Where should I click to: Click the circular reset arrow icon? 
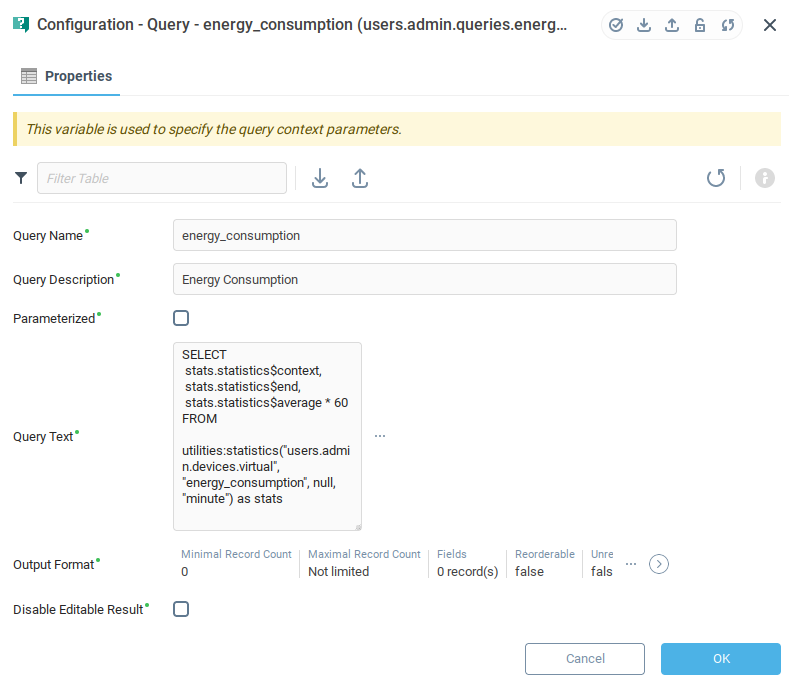716,178
